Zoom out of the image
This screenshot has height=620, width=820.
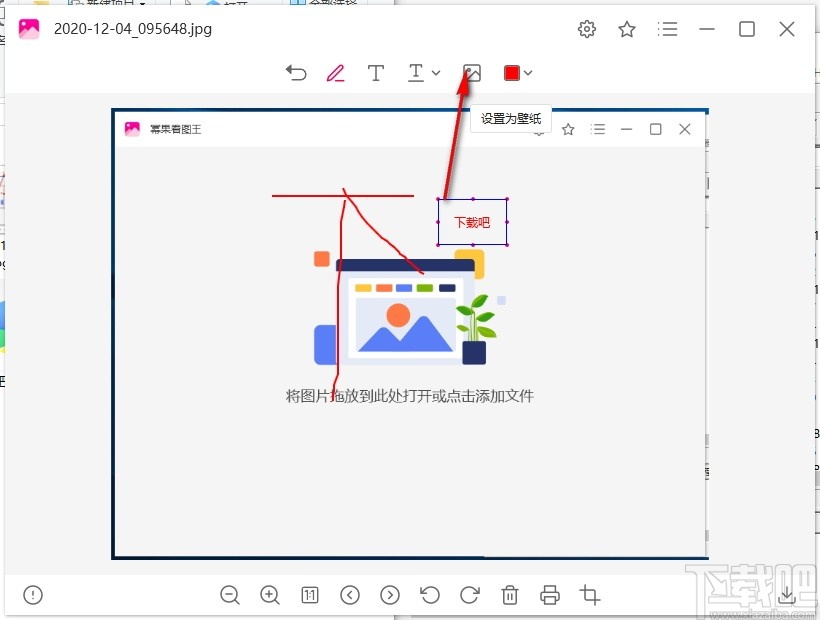coord(230,595)
